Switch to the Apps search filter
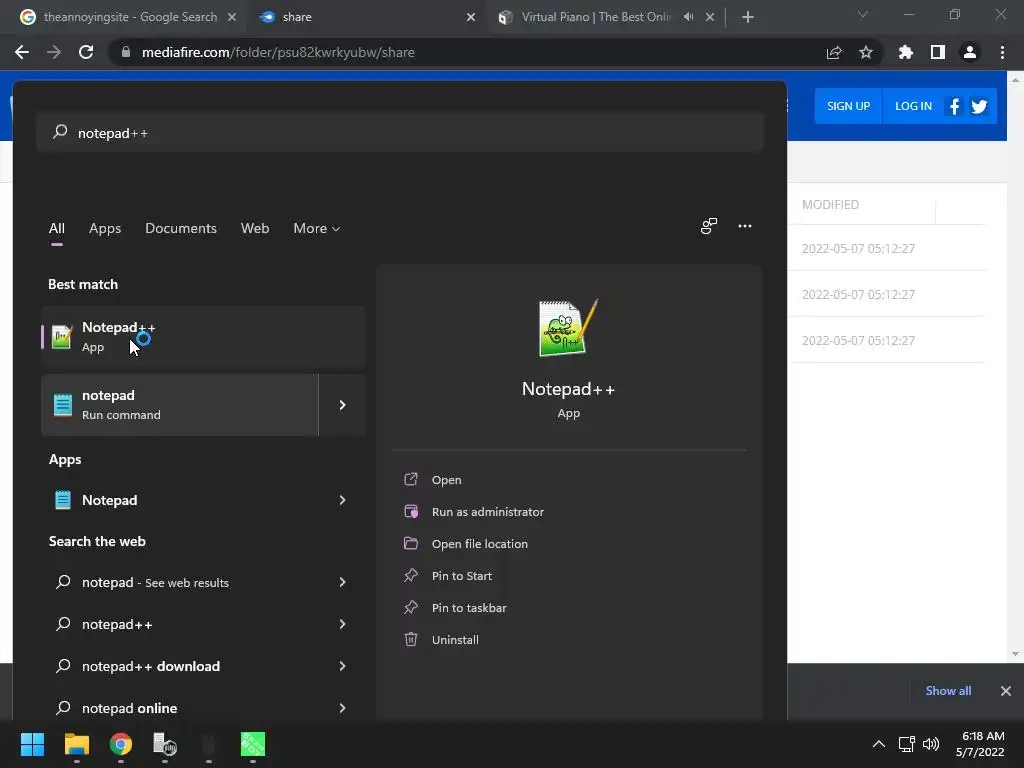The image size is (1024, 768). [x=105, y=229]
